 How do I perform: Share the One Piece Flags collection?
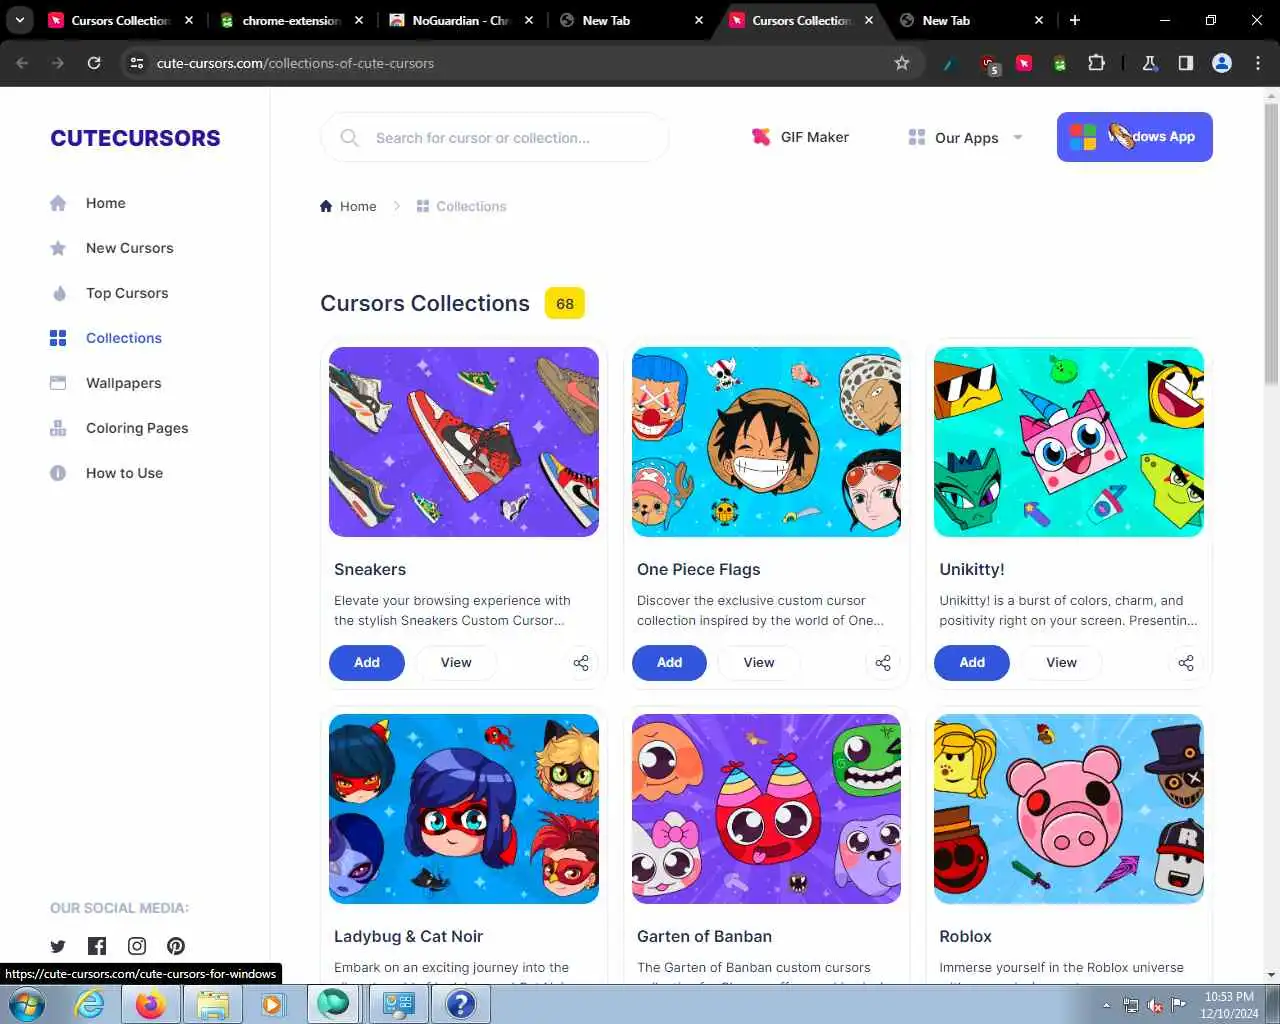coord(883,663)
